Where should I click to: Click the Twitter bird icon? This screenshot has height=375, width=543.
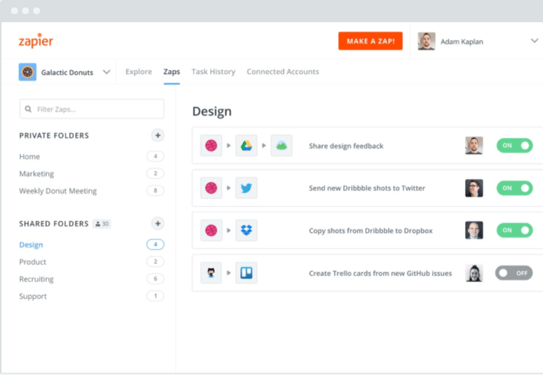246,188
